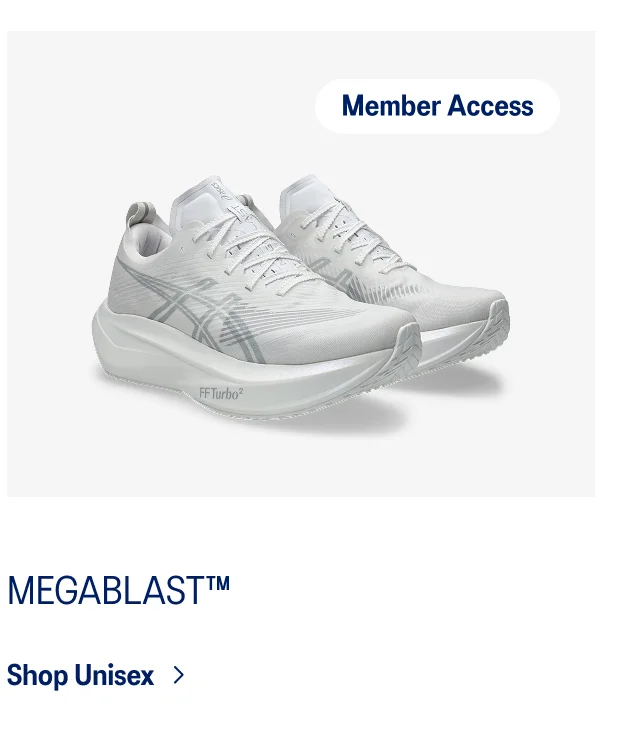
Task: Click the word Access in the badge
Action: click(x=490, y=106)
